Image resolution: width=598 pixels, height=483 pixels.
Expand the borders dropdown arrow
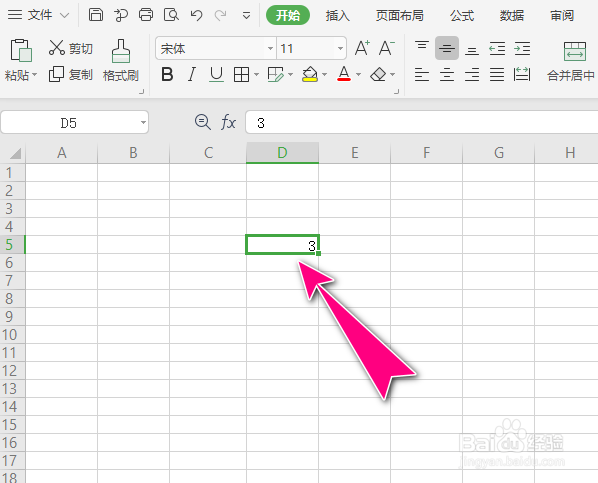point(256,74)
